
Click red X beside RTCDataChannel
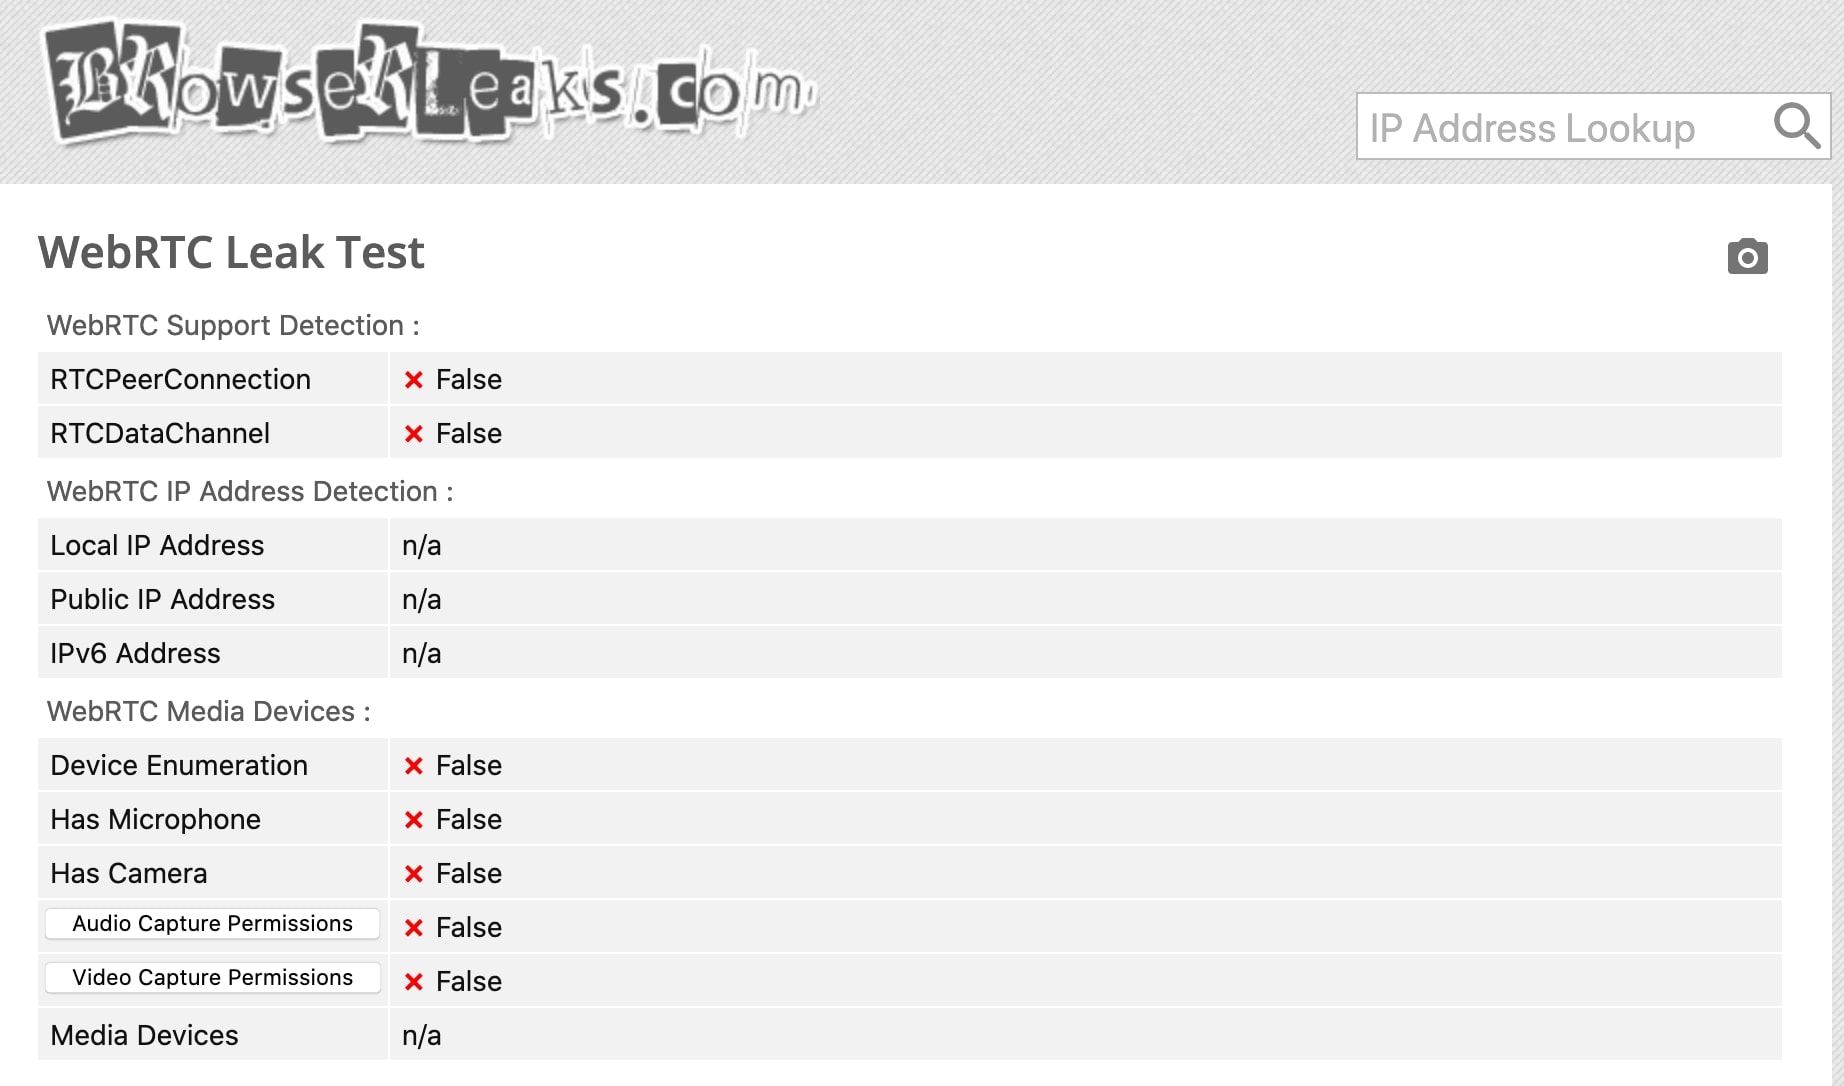coord(414,434)
